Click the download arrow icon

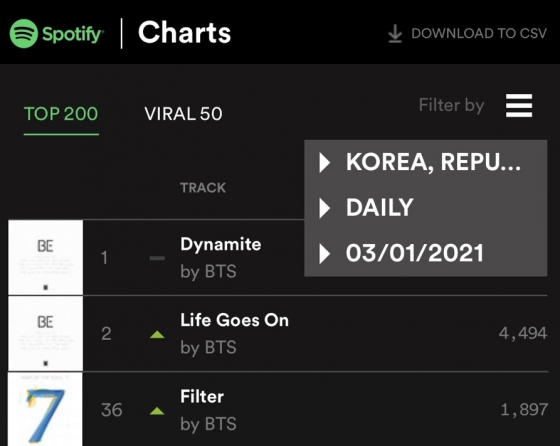[x=395, y=34]
